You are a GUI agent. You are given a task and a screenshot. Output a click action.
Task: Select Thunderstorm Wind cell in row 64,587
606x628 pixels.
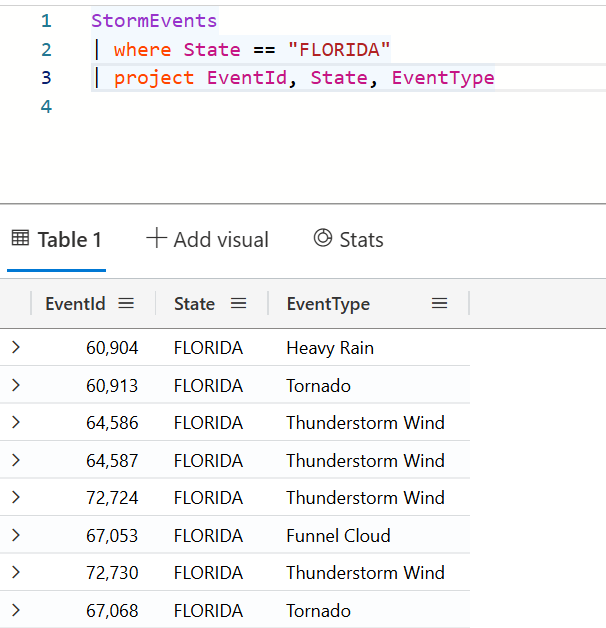coord(366,461)
